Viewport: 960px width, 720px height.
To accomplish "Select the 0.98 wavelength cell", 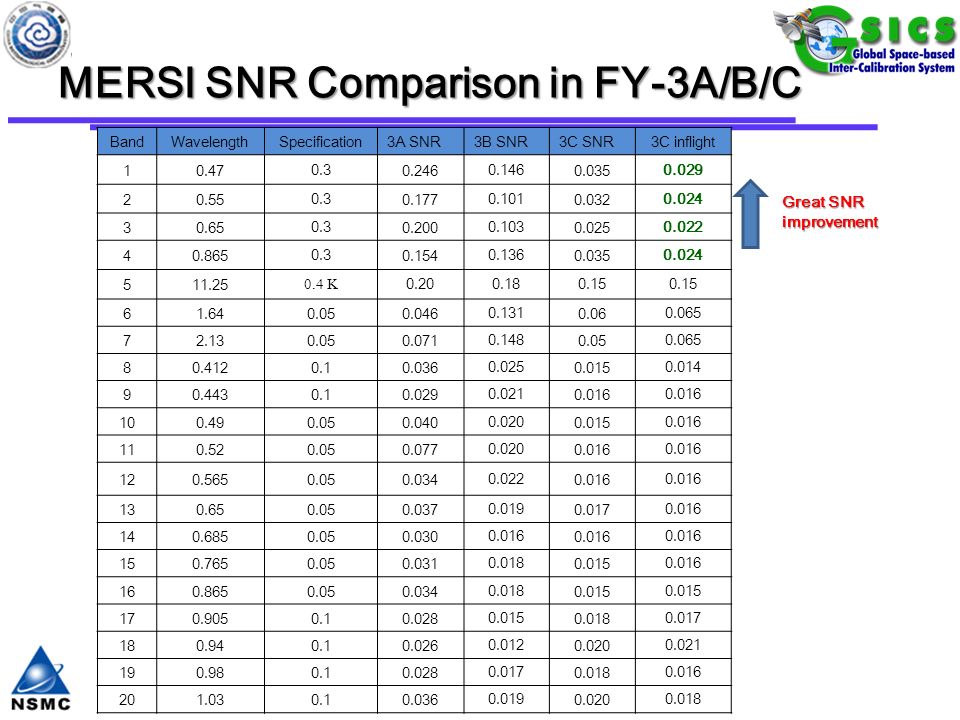I will click(210, 673).
